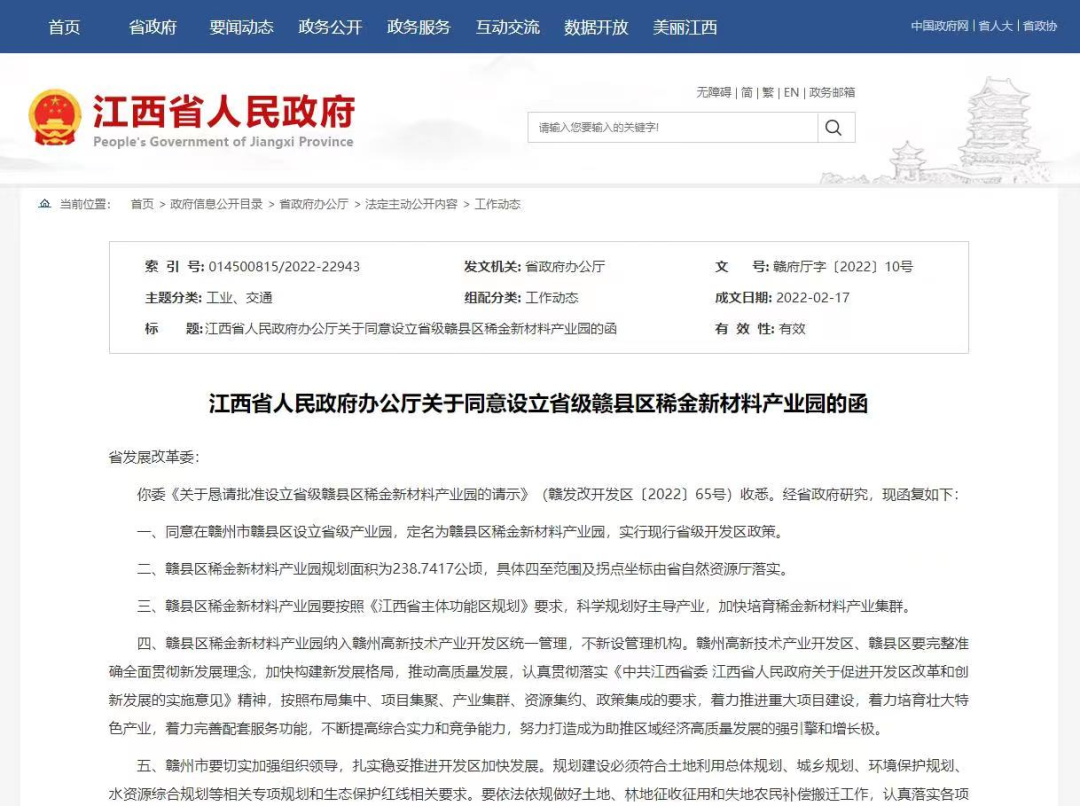Image resolution: width=1080 pixels, height=806 pixels.
Task: Click the issuing agency value 省政府办公厅
Action: click(565, 267)
